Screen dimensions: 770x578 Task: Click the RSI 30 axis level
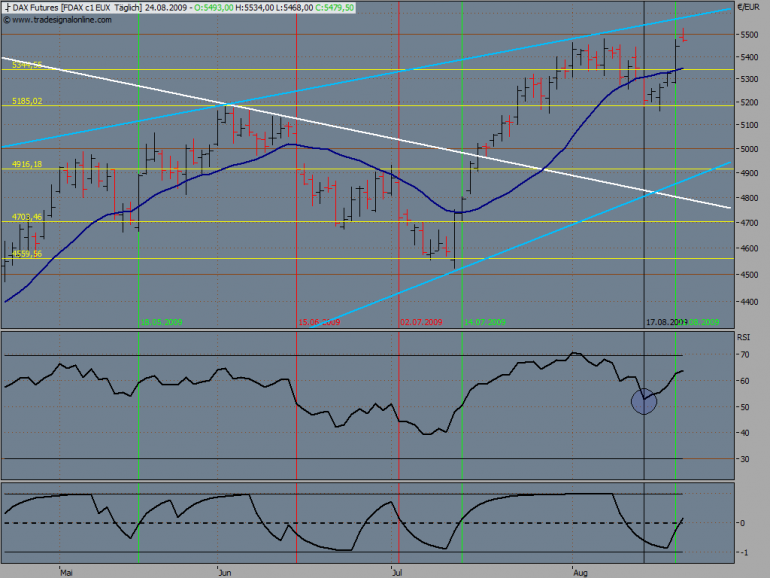coord(745,459)
